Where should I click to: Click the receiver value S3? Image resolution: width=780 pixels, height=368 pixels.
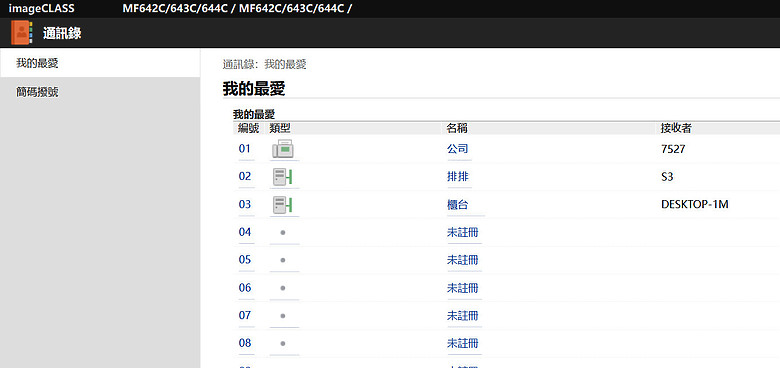pos(667,177)
